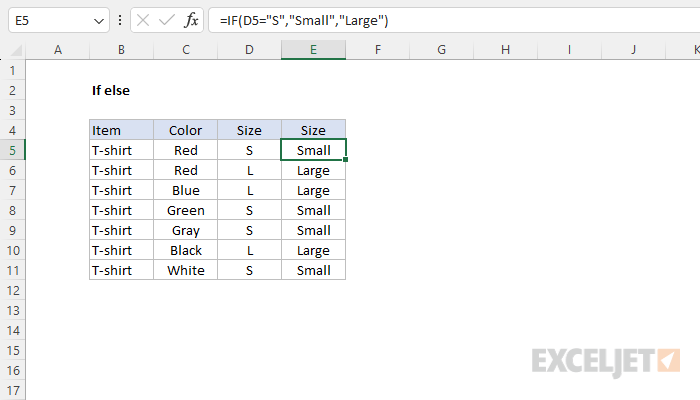Select the Item header cell
700x400 pixels.
point(121,130)
